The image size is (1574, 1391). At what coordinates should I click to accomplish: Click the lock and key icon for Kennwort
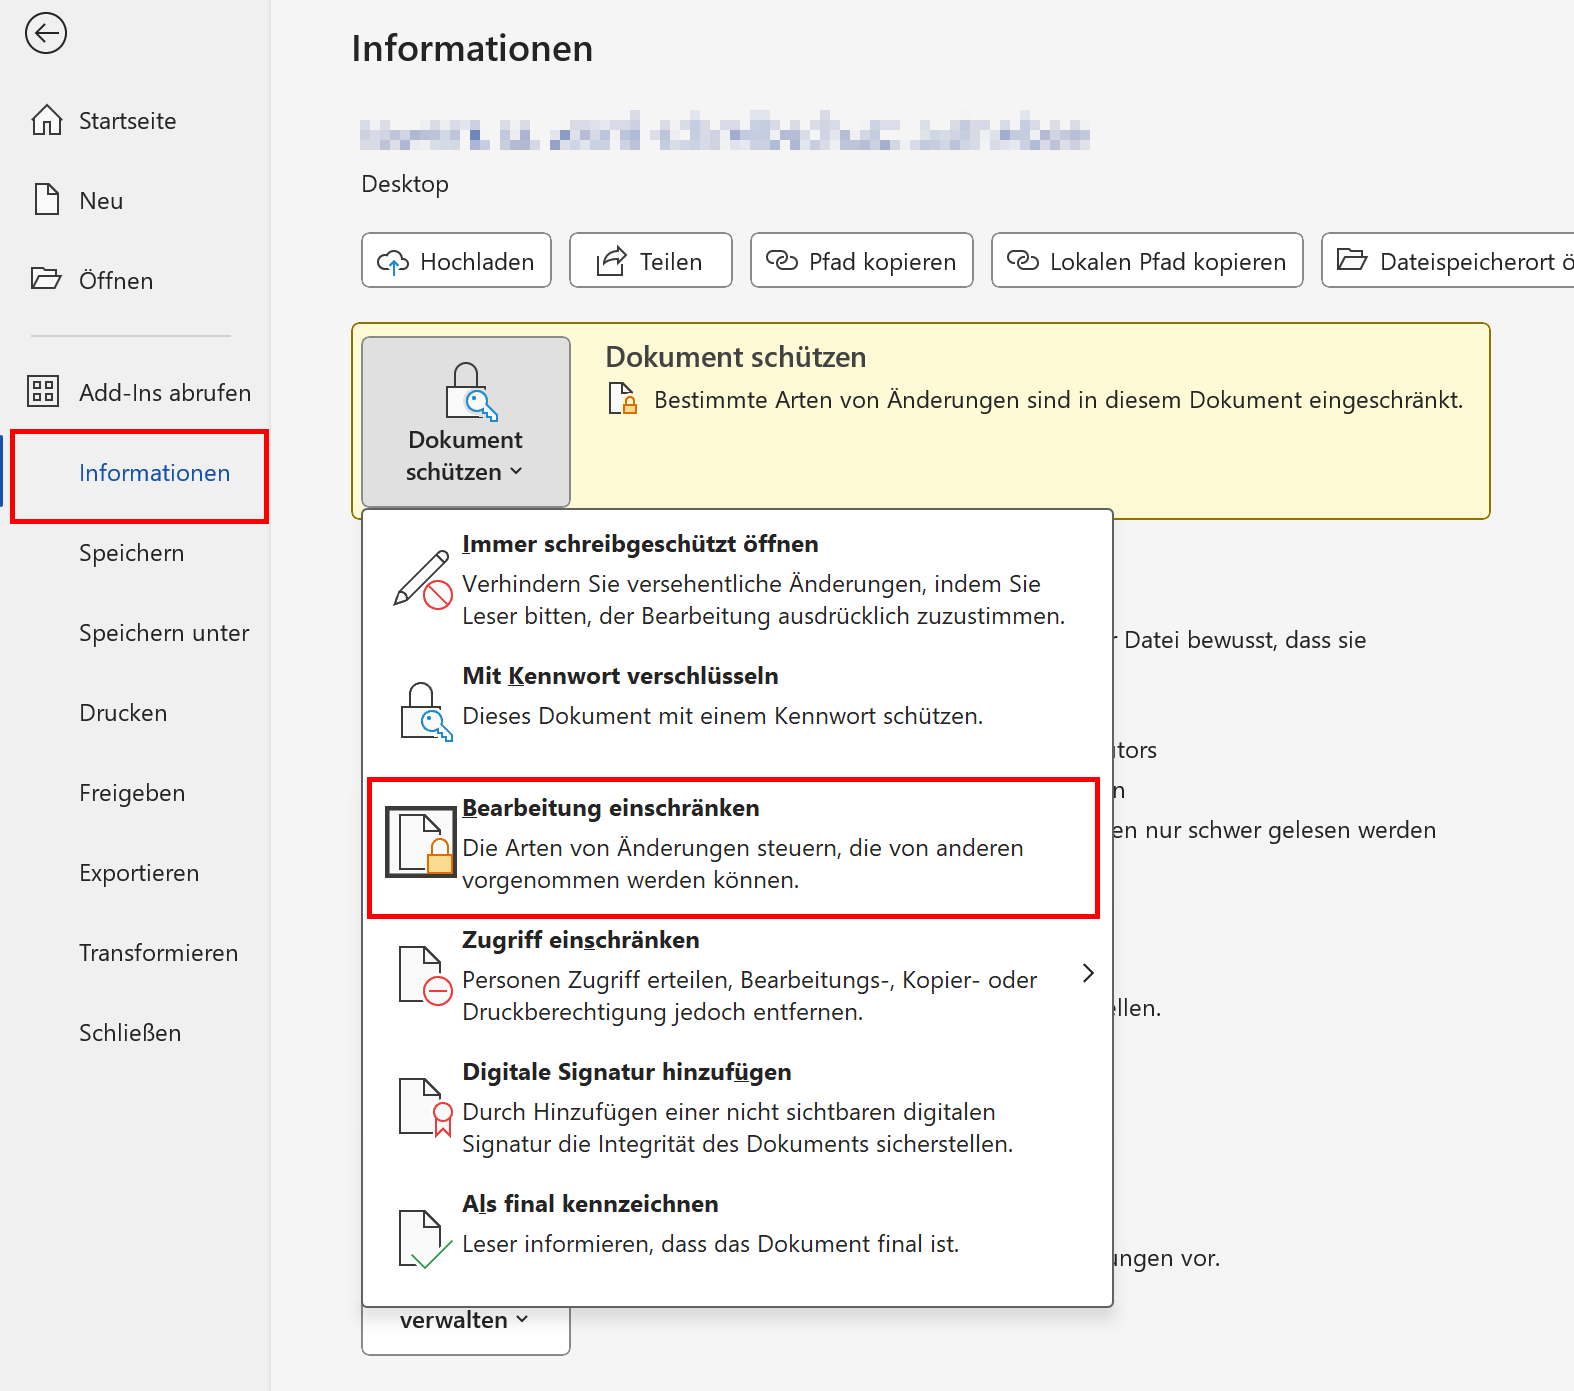click(x=426, y=712)
